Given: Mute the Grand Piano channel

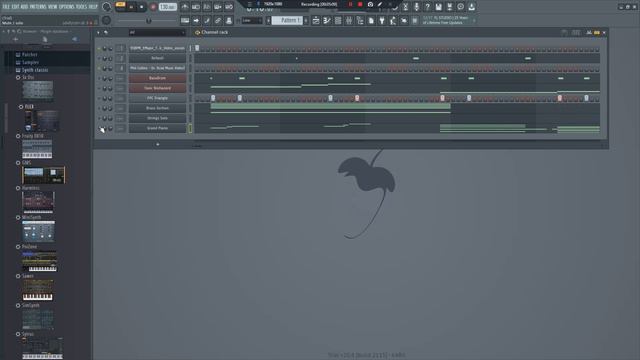Looking at the screenshot, I should click(99, 129).
